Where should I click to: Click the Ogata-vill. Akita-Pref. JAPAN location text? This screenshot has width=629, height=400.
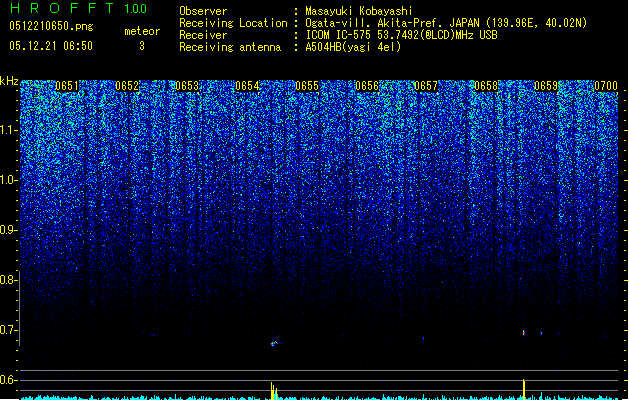pyautogui.click(x=446, y=23)
